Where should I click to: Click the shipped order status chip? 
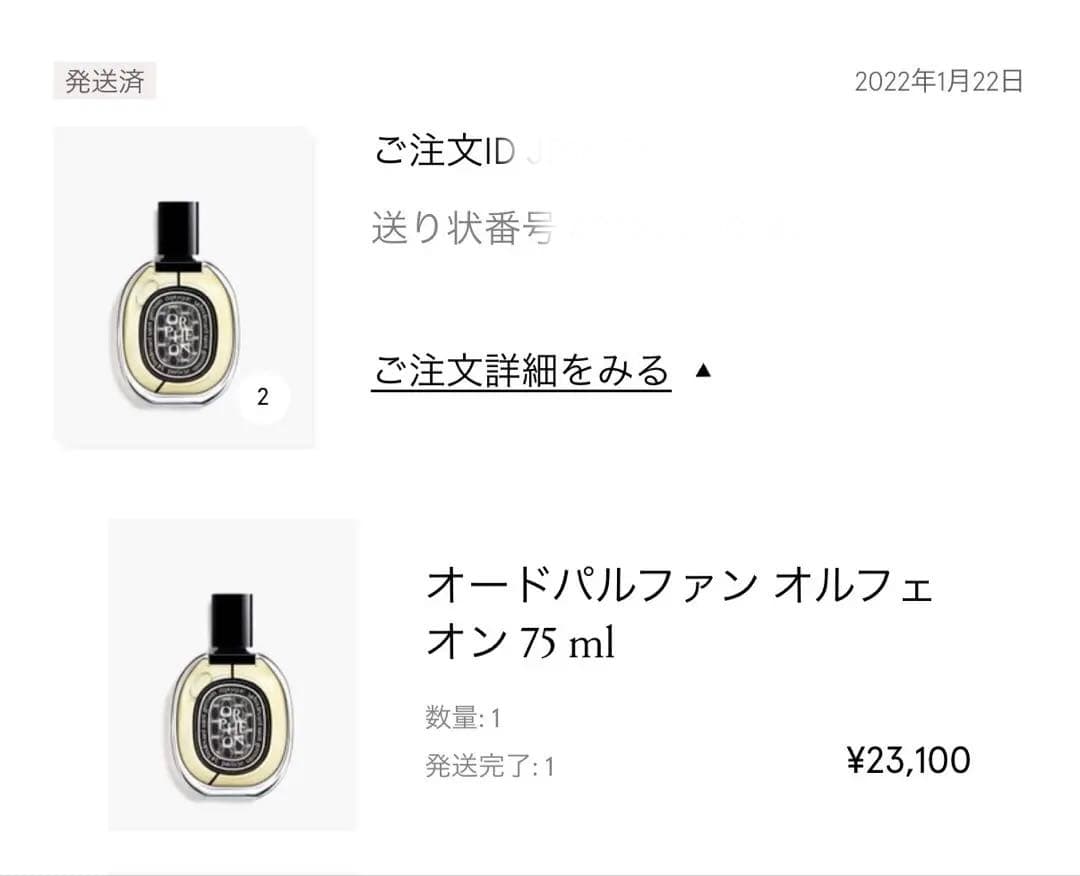[105, 82]
